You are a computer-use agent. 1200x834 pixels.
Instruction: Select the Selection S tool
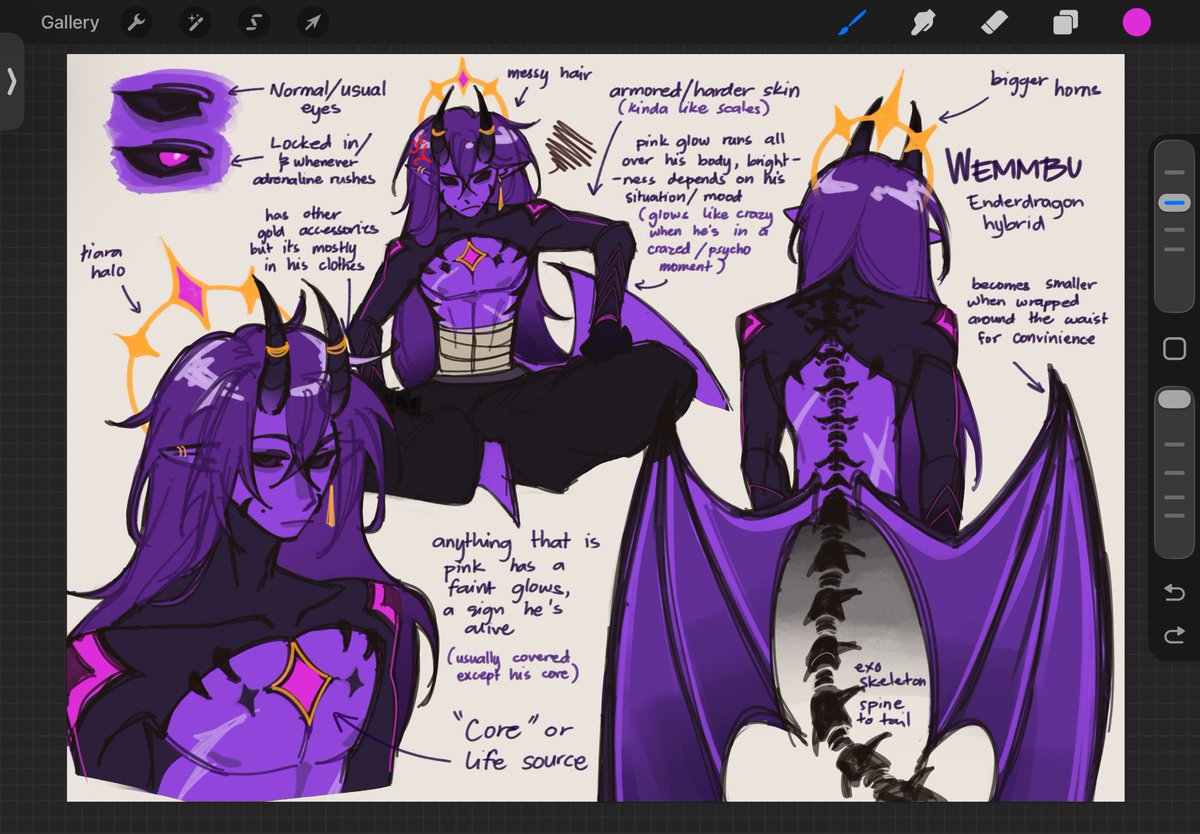[x=254, y=22]
